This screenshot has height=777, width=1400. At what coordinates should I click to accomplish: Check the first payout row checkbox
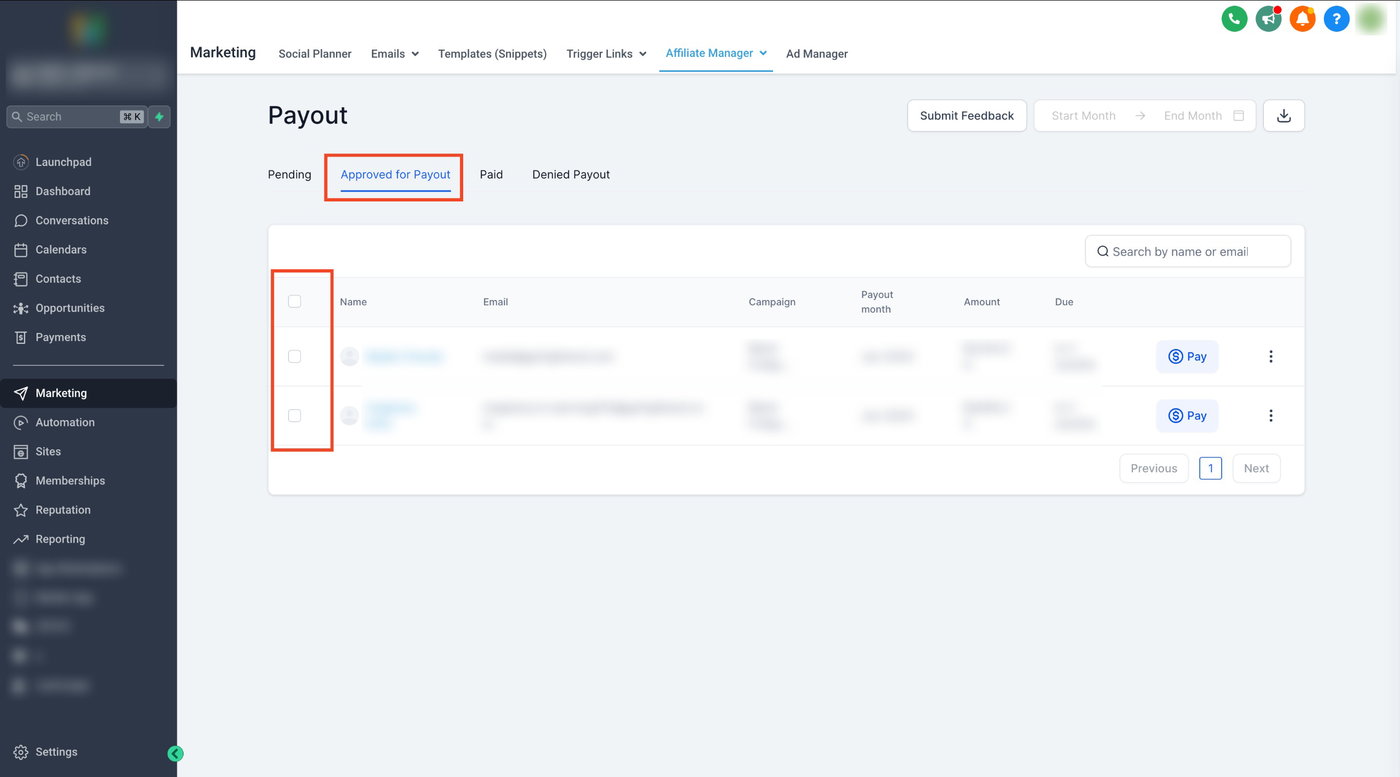point(294,356)
